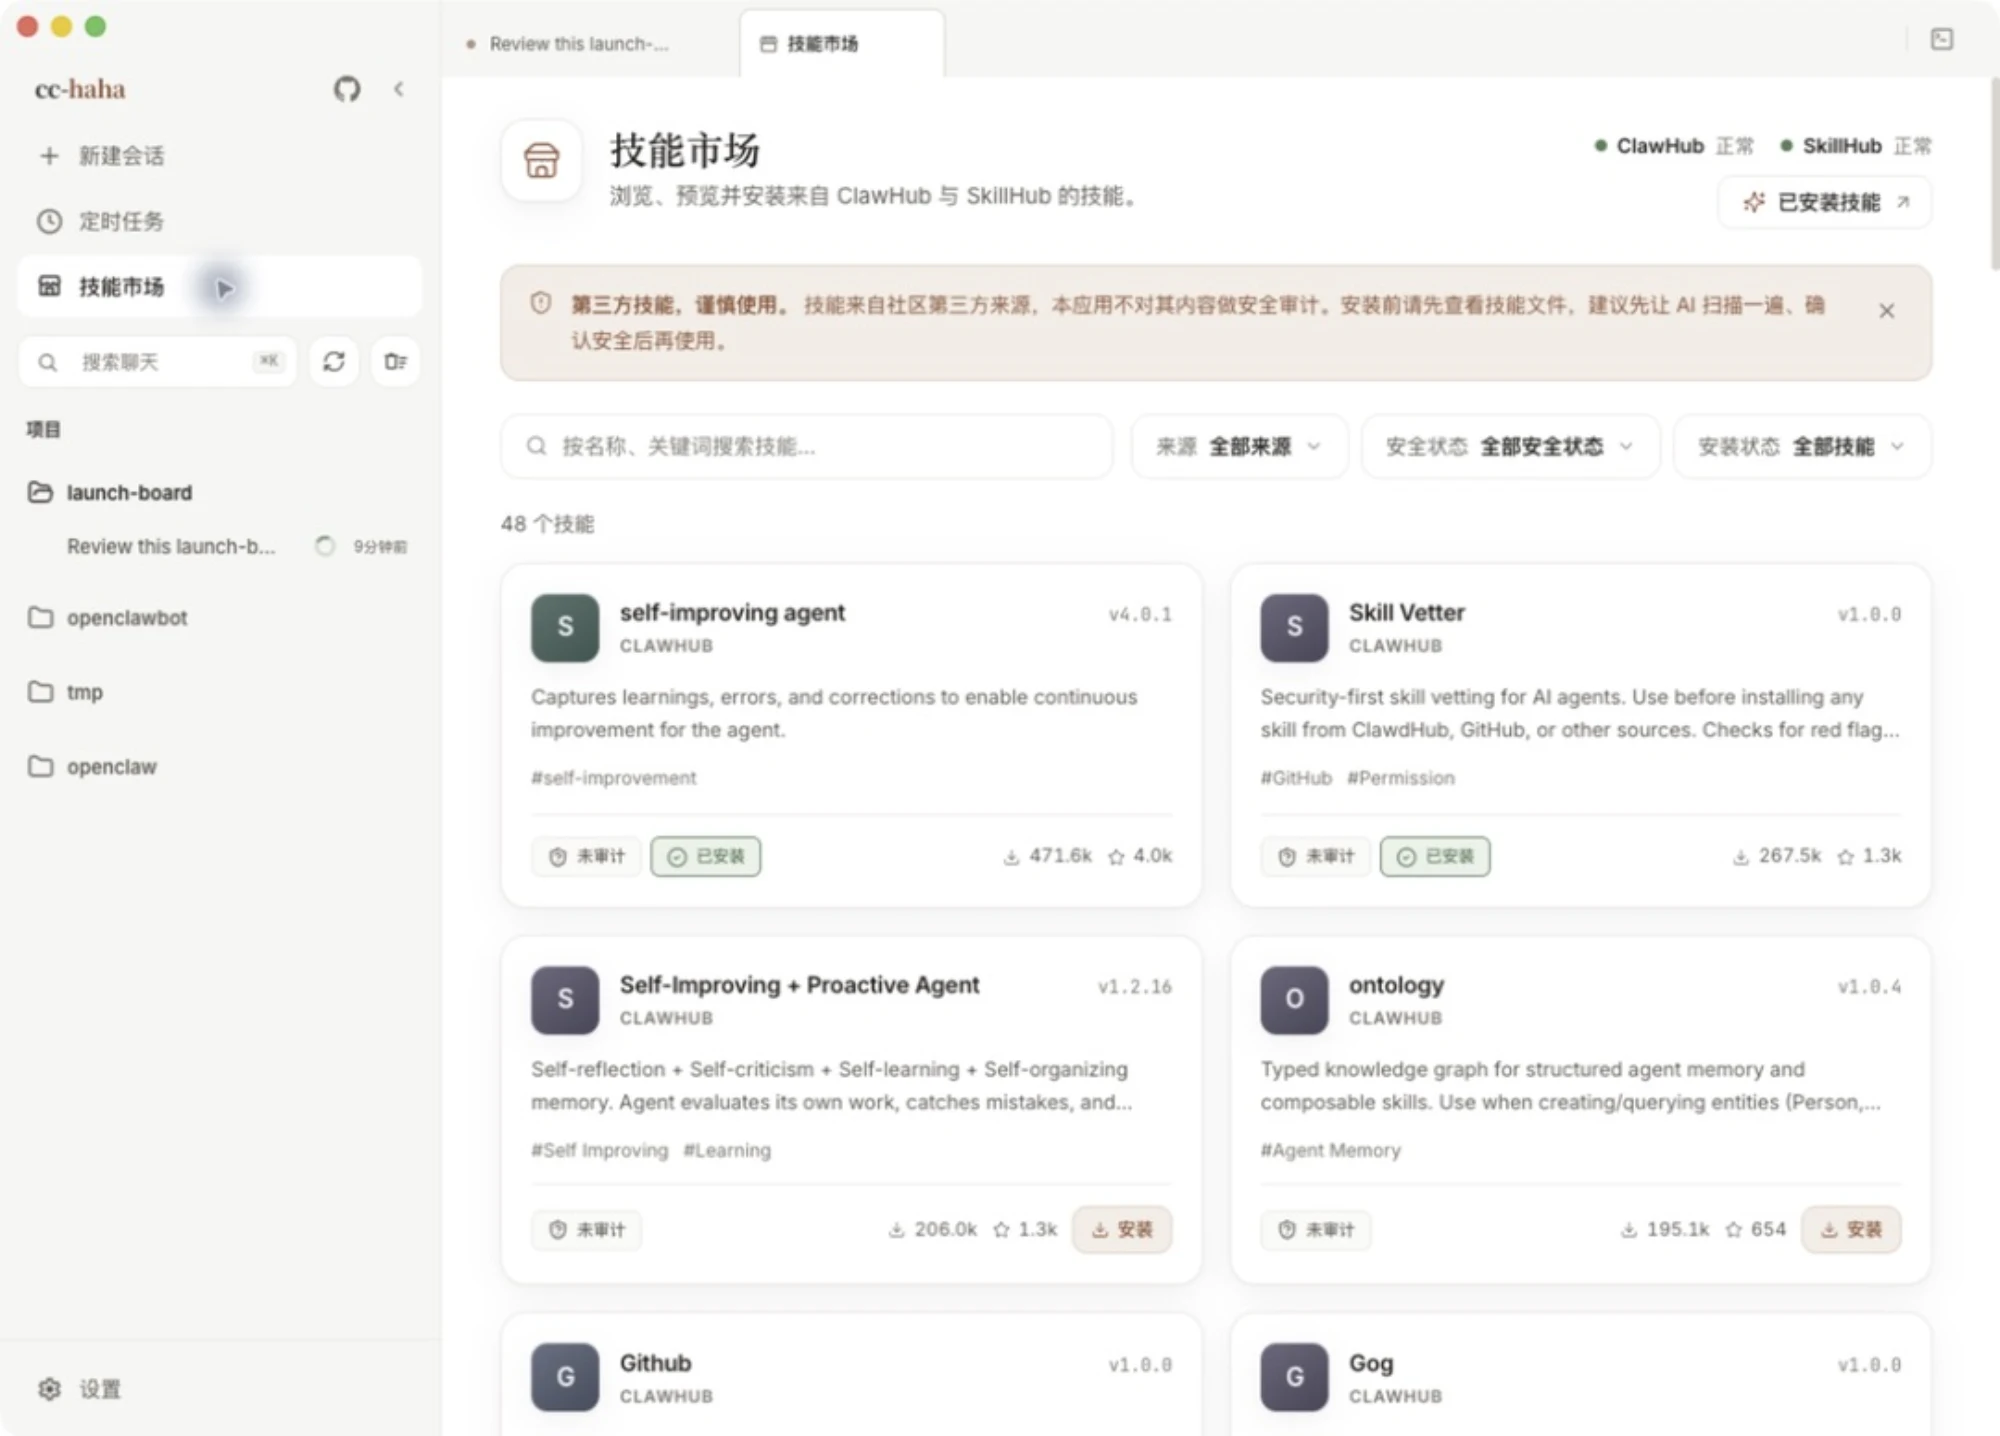Viewport: 2000px width, 1436px height.
Task: Click the self-improving agent avatar icon
Action: (x=565, y=628)
